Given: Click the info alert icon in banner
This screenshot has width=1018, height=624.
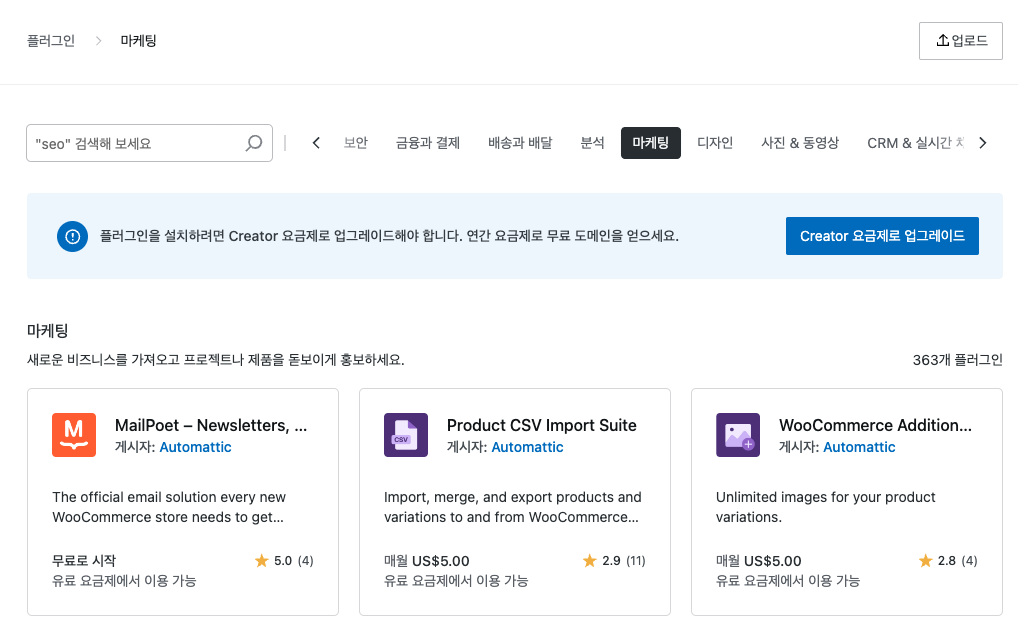Looking at the screenshot, I should pyautogui.click(x=72, y=237).
